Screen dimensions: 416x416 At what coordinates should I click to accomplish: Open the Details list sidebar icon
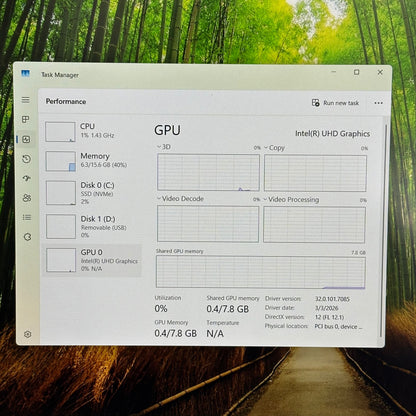tap(27, 218)
